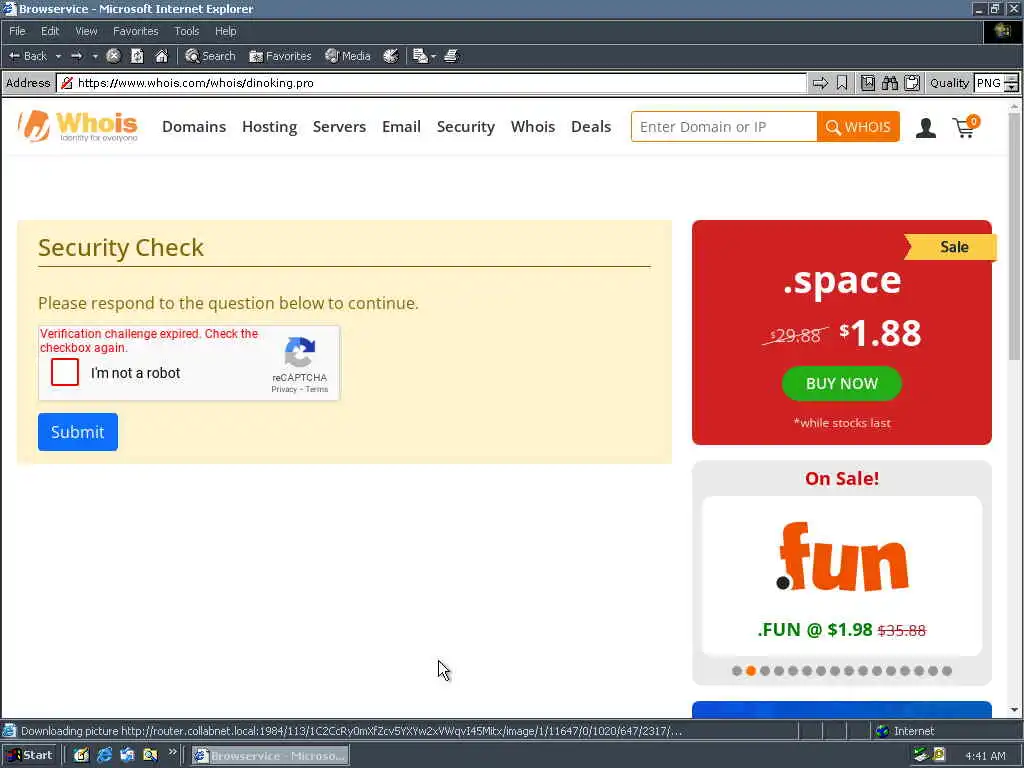Image resolution: width=1024 pixels, height=768 pixels.
Task: Click the page vertical scrollbar thumb
Action: pyautogui.click(x=1014, y=235)
